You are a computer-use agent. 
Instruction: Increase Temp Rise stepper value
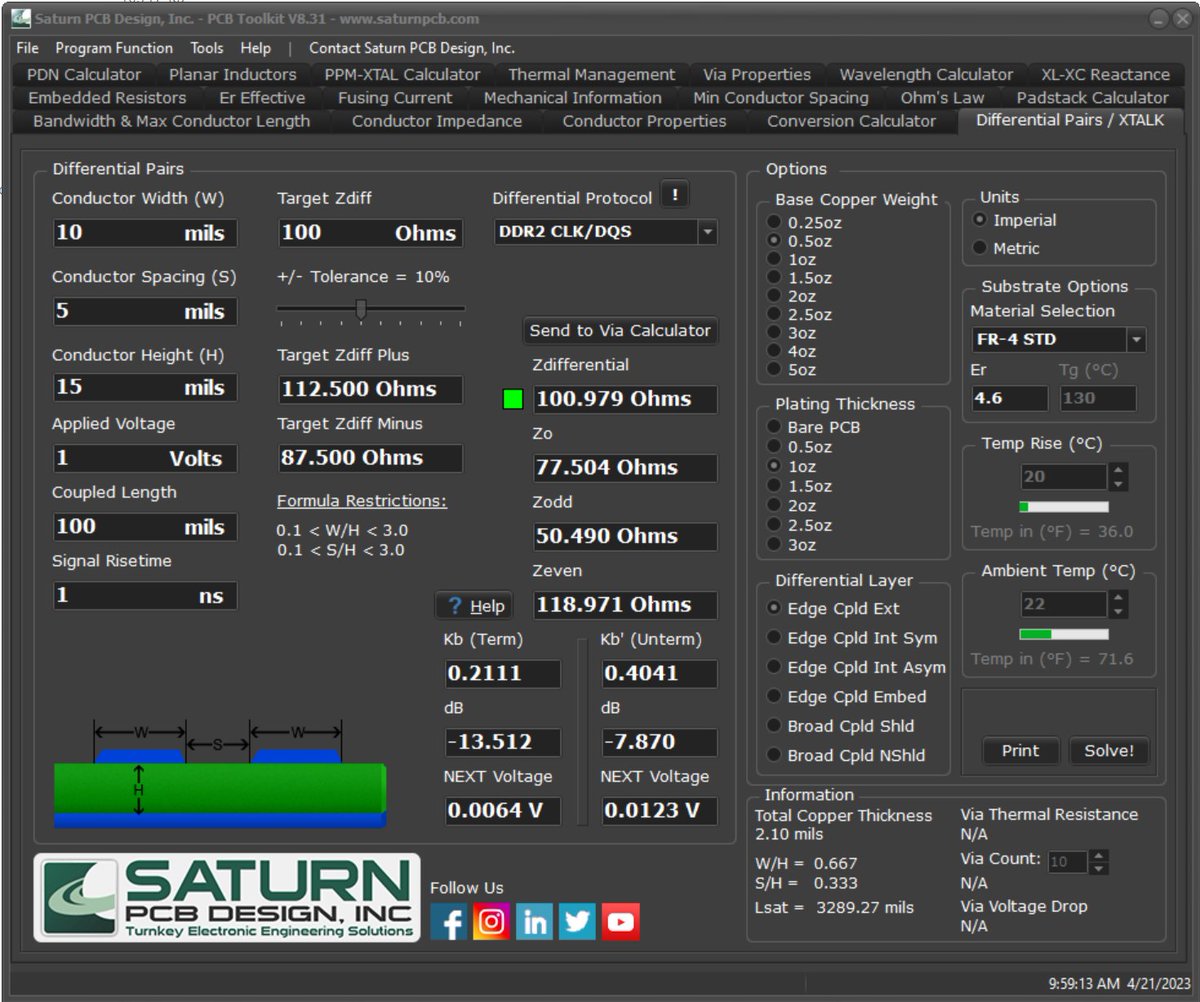1118,470
